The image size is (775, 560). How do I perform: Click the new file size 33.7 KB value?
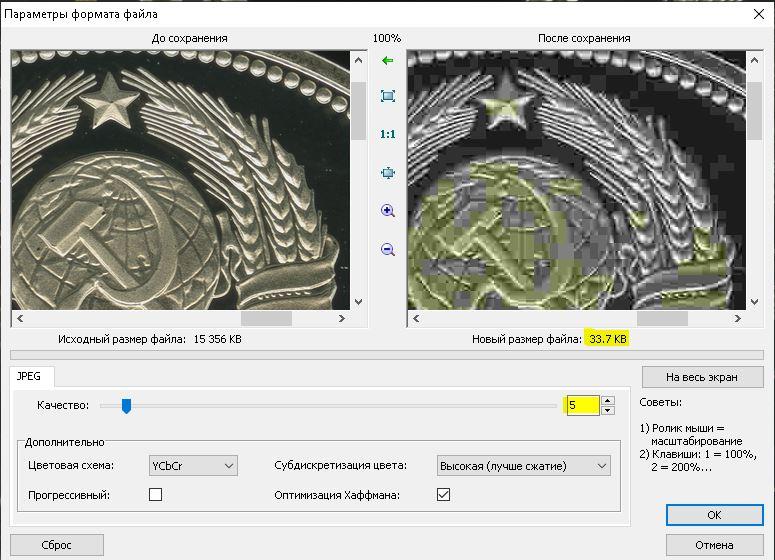607,339
